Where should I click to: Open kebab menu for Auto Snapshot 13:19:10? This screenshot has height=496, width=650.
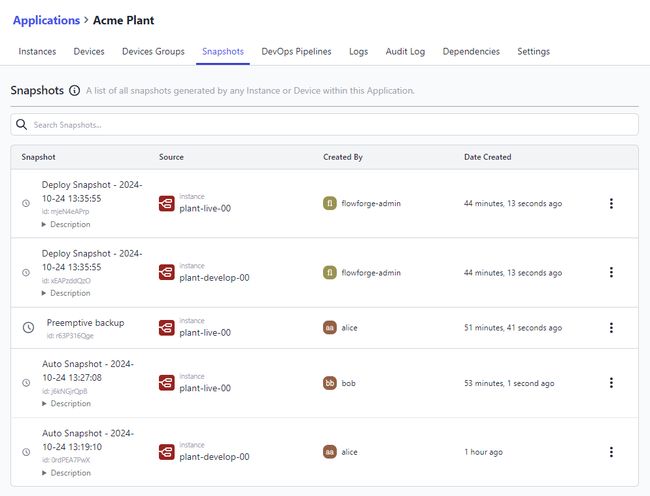coord(611,452)
